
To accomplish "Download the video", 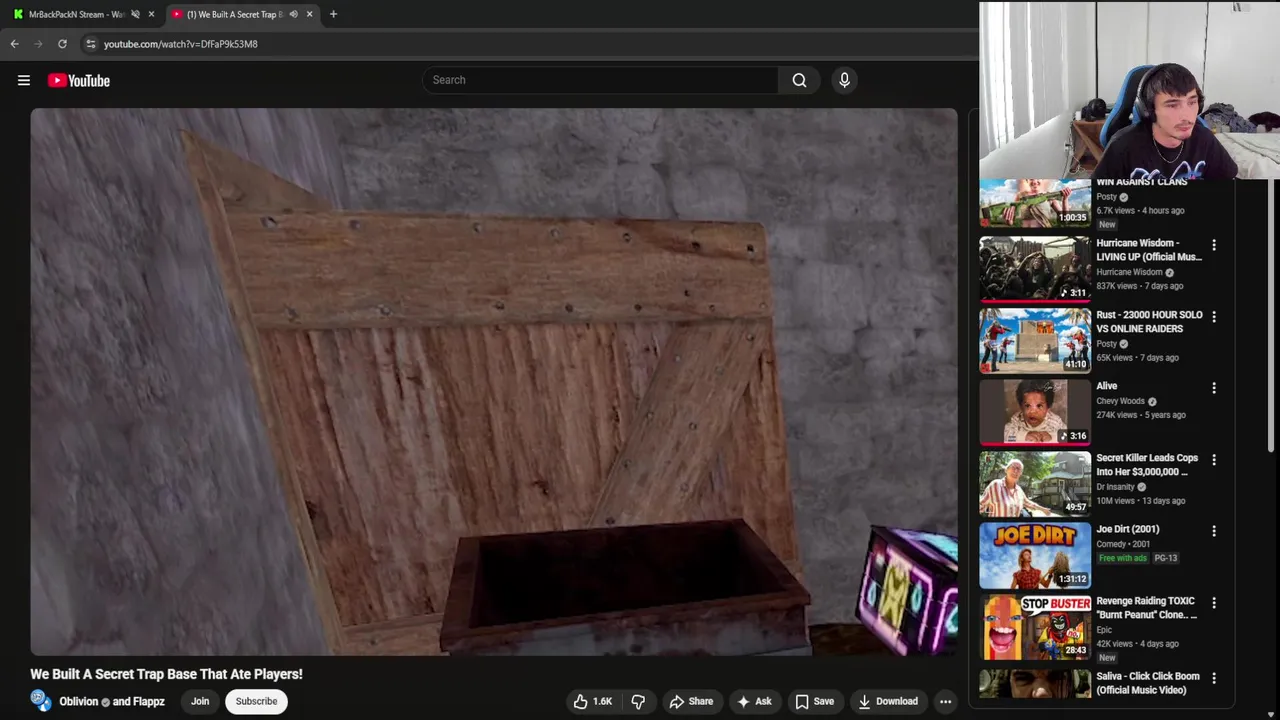I will pyautogui.click(x=888, y=701).
